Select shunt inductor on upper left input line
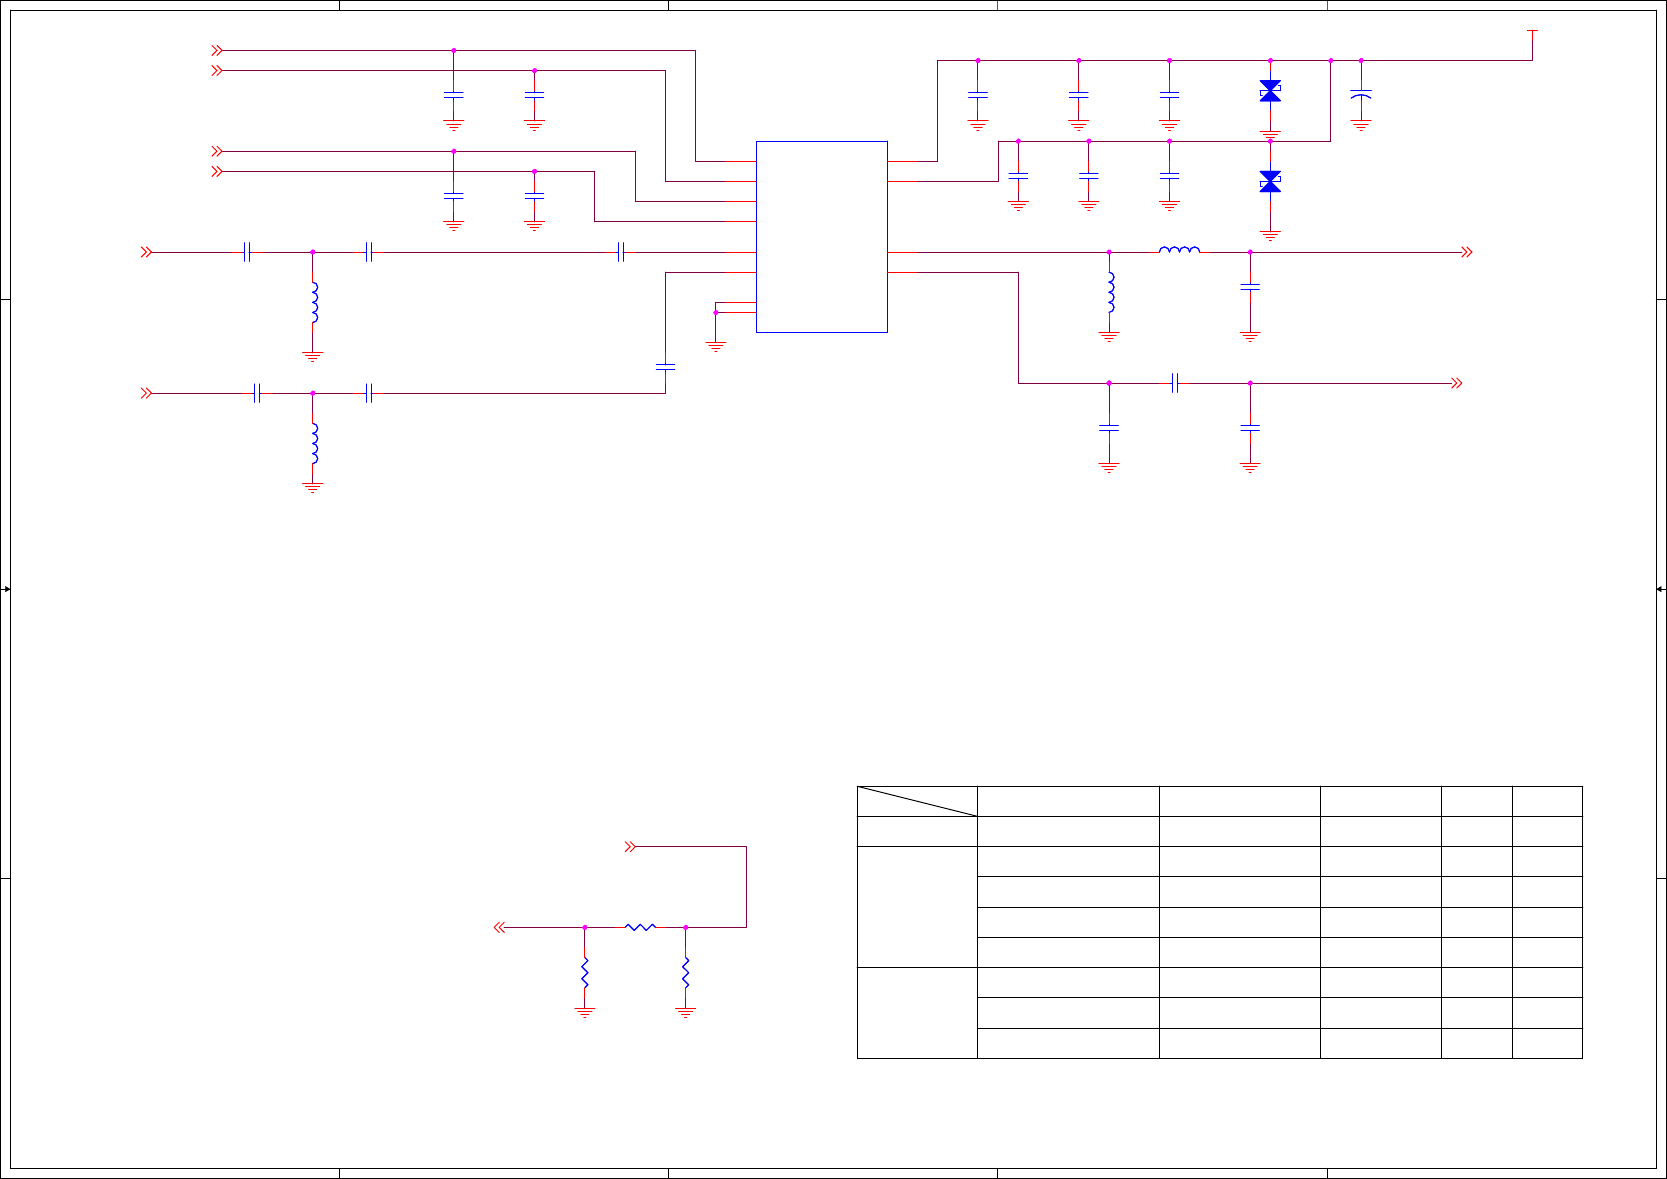 (315, 302)
